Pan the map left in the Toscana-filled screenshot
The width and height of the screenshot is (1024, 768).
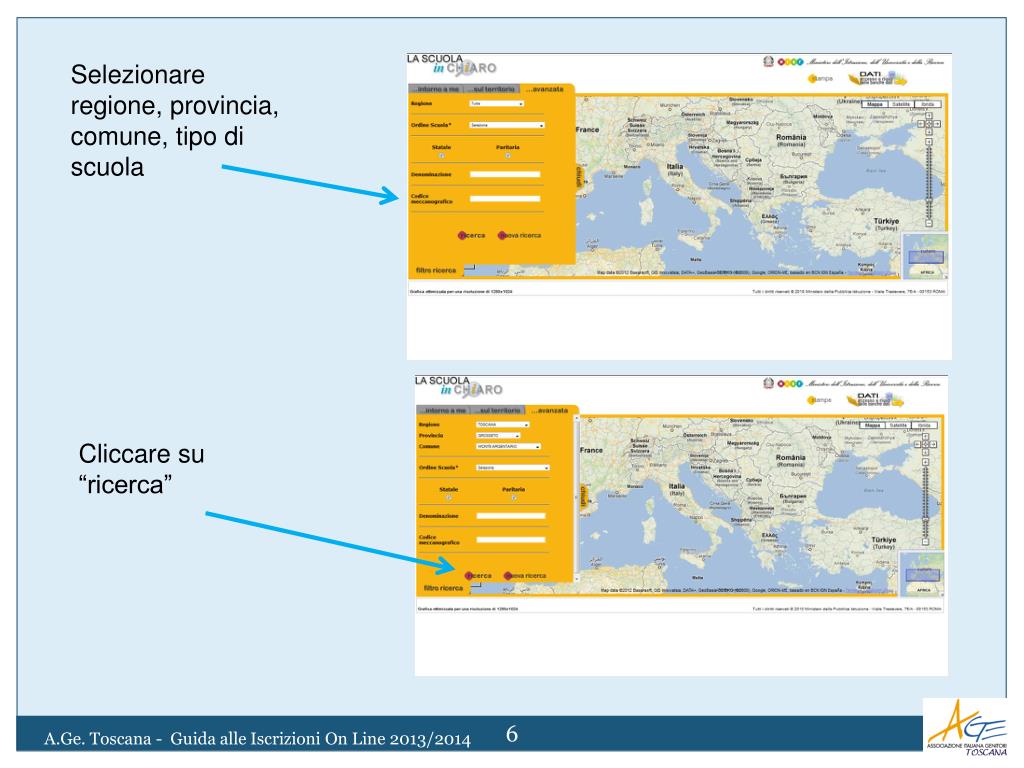918,444
